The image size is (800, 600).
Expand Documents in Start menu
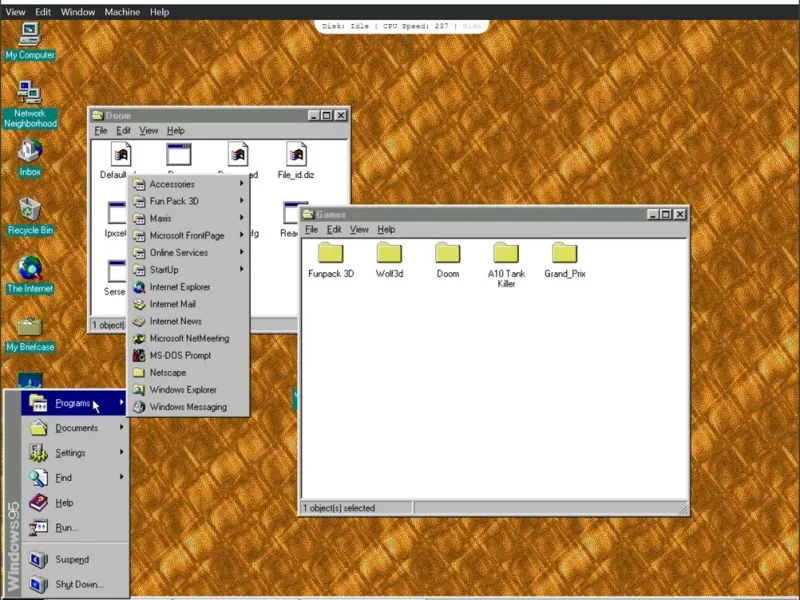point(74,428)
